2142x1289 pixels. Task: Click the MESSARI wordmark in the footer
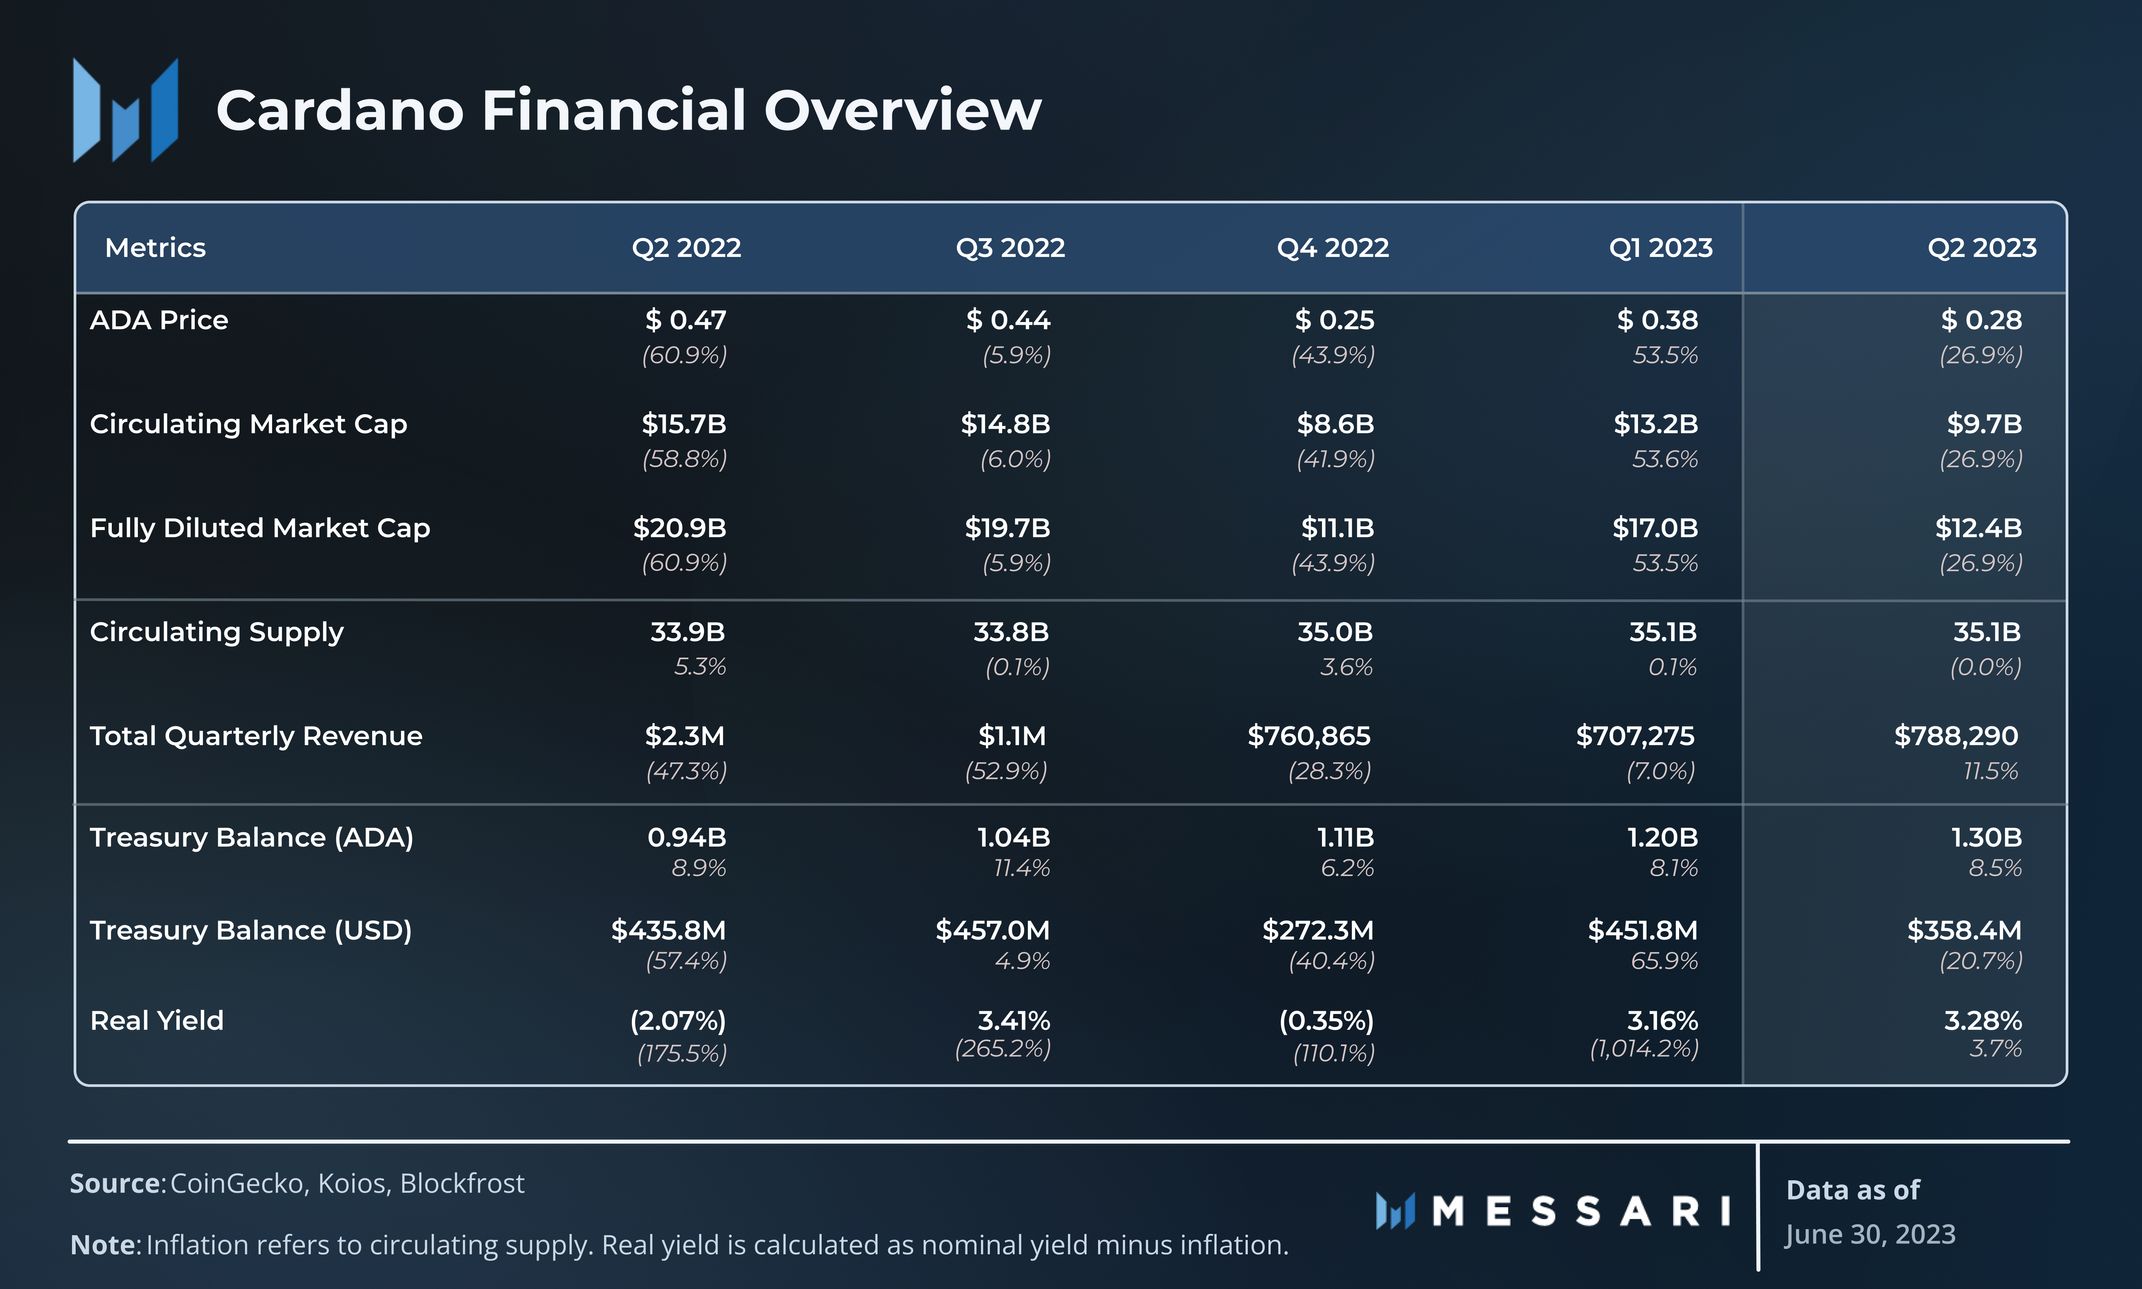point(1581,1211)
